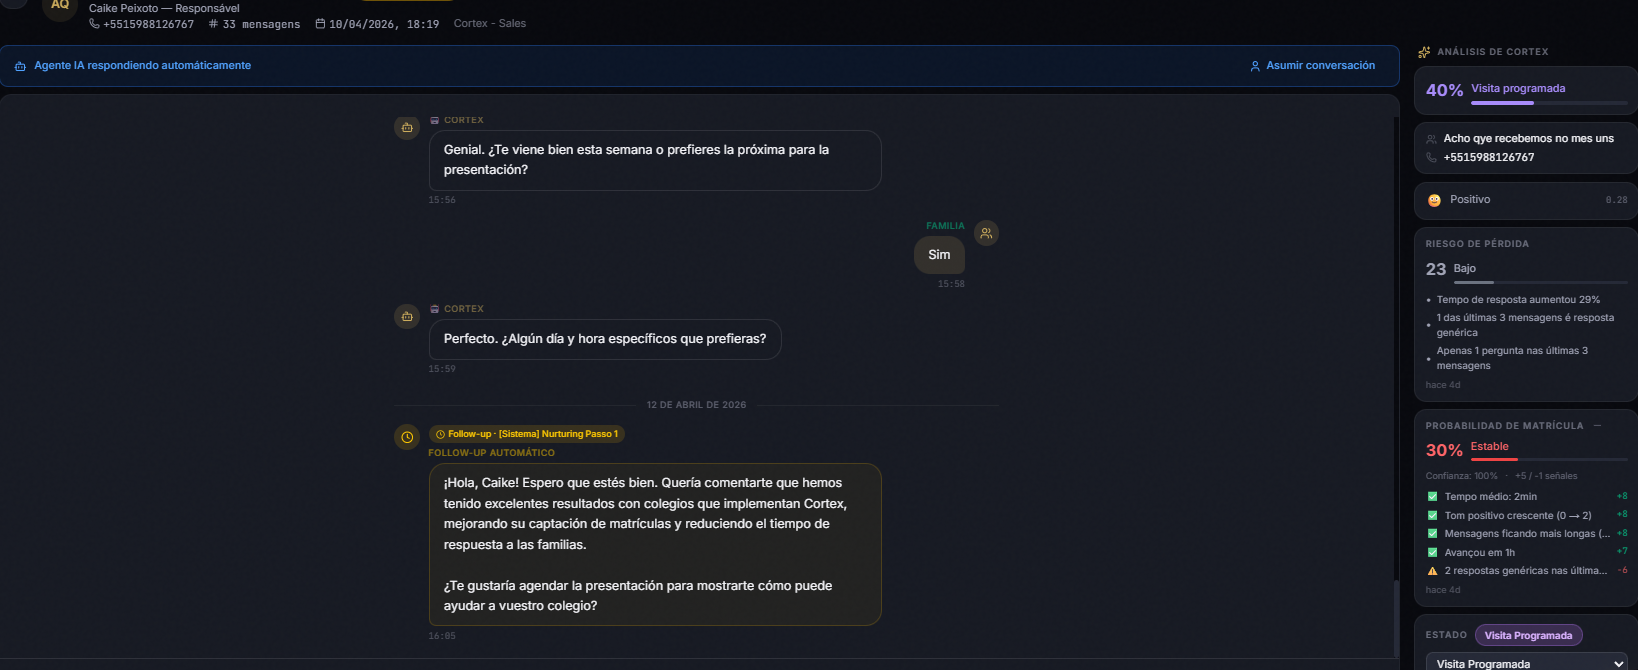Click the 'Cortex - Sales' label in header
The width and height of the screenshot is (1638, 670).
pyautogui.click(x=489, y=24)
